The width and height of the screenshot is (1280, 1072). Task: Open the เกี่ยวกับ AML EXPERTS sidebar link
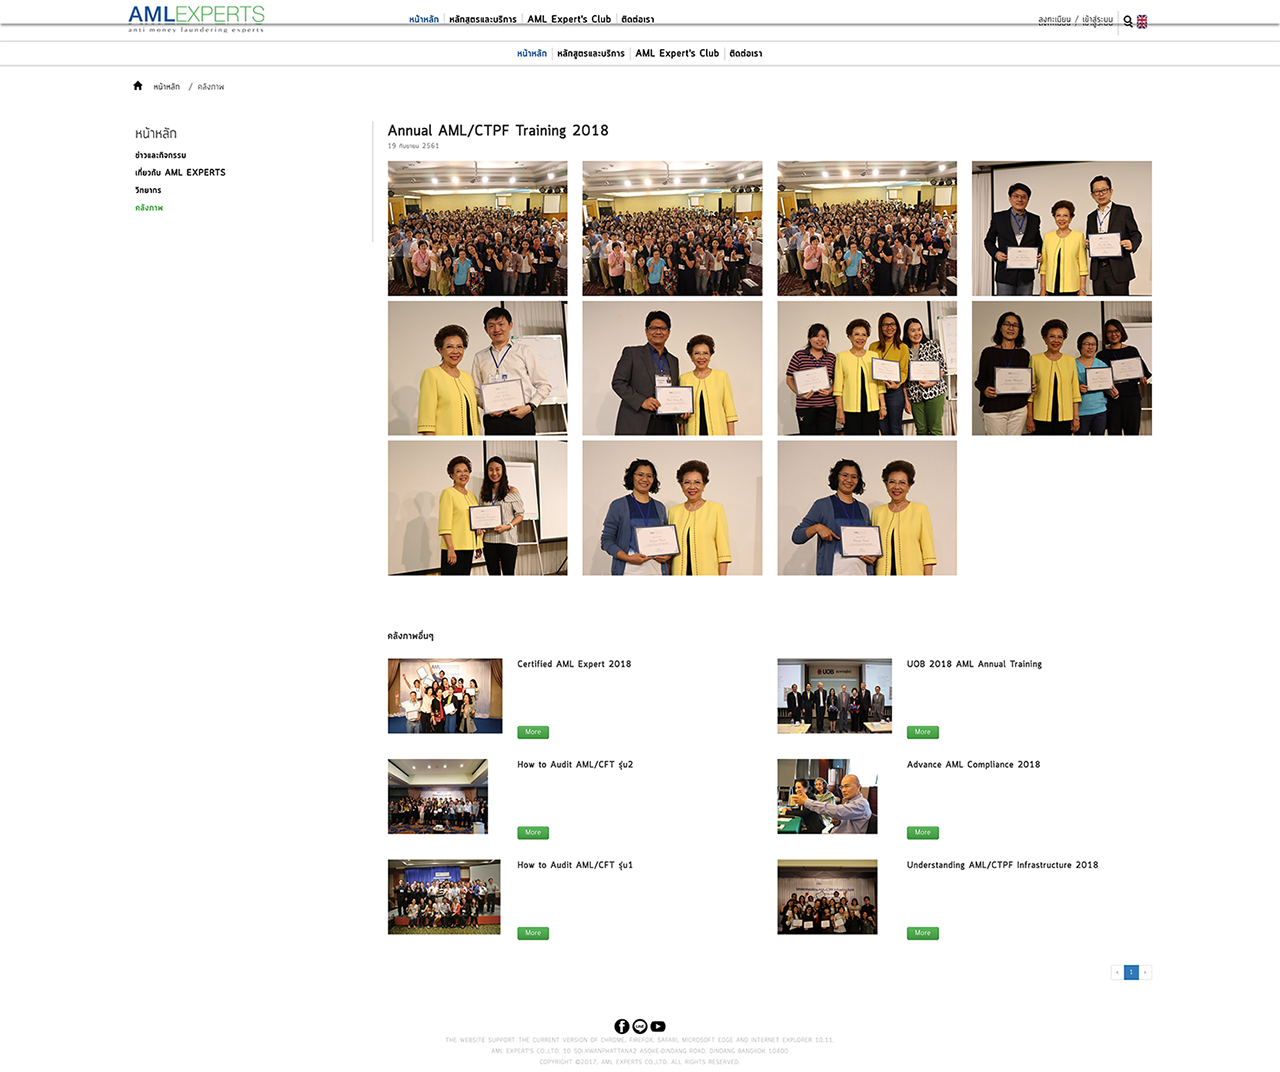point(180,172)
